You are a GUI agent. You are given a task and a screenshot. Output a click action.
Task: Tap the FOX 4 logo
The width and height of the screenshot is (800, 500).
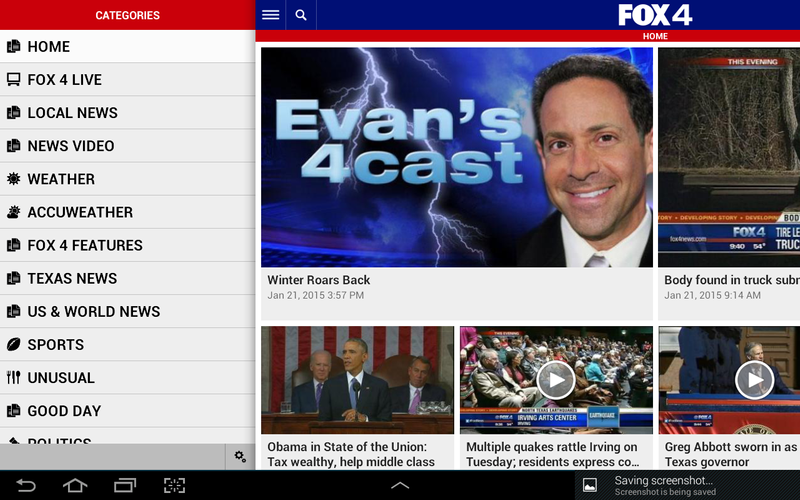655,15
